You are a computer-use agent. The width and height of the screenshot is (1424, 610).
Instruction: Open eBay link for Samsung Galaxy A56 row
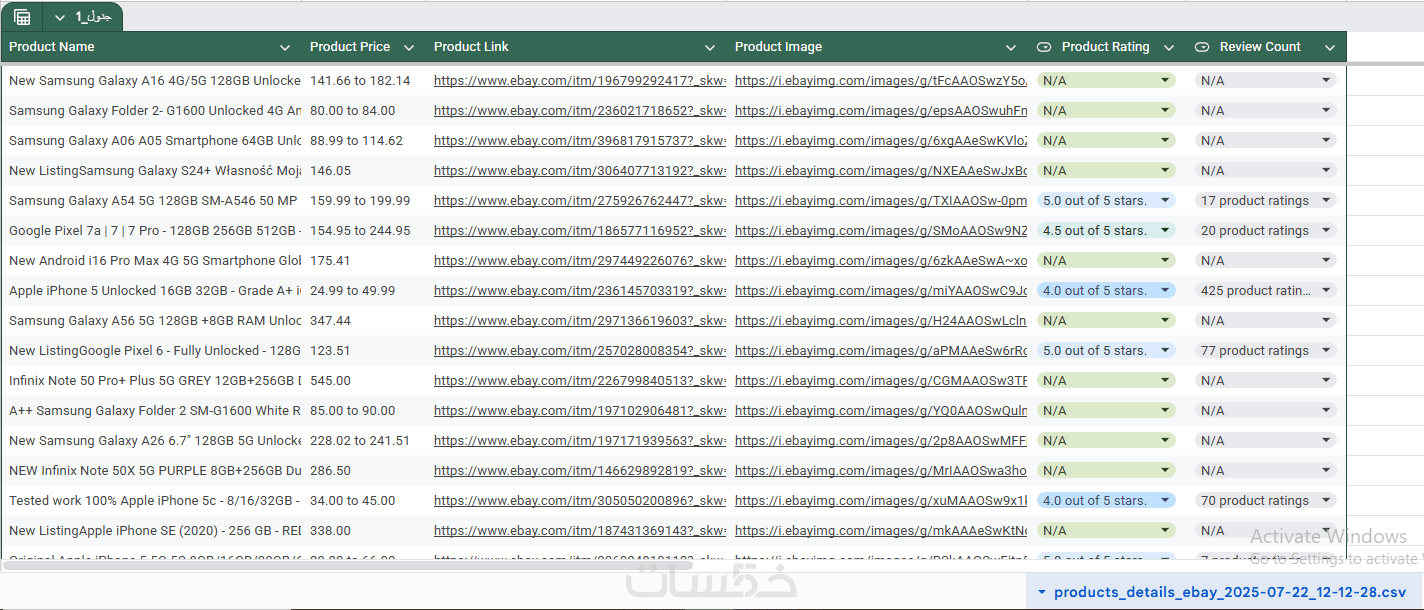coord(580,321)
